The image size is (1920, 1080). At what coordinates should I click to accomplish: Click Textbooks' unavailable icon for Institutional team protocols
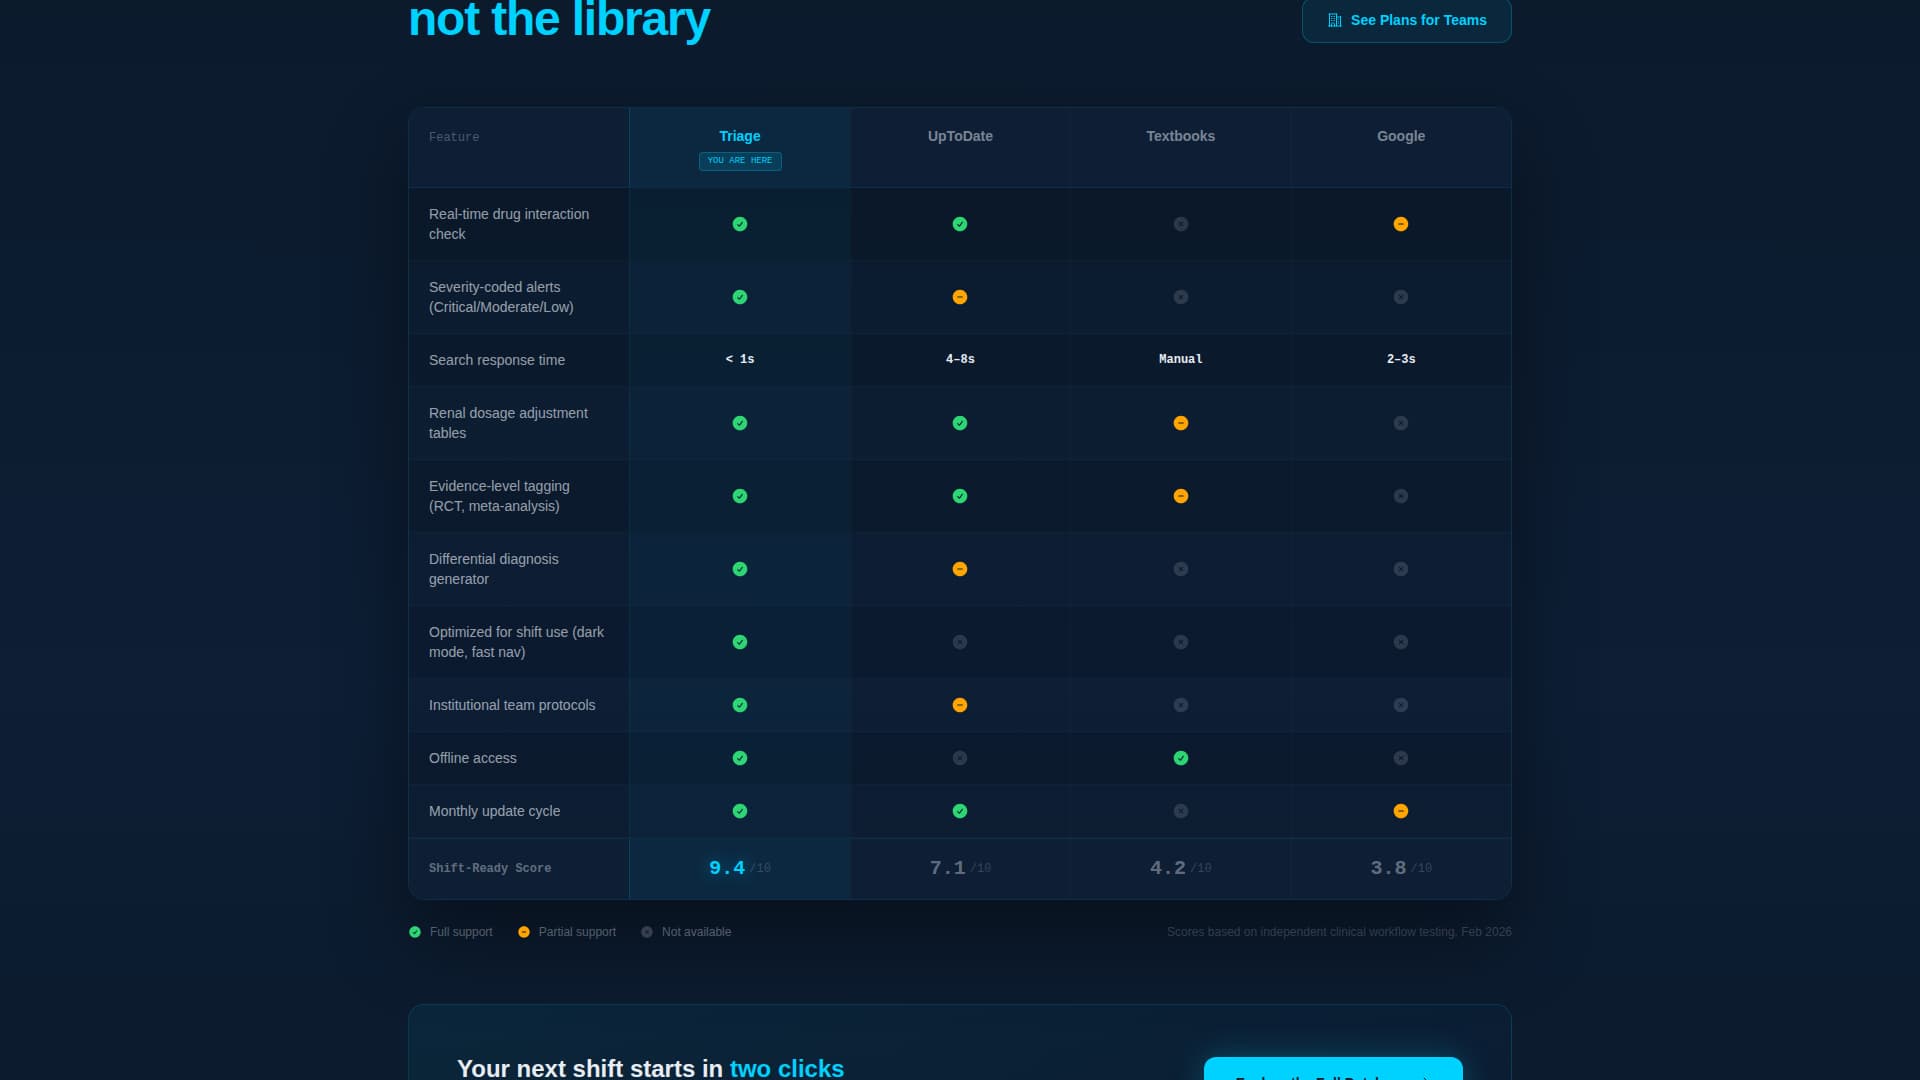tap(1181, 705)
